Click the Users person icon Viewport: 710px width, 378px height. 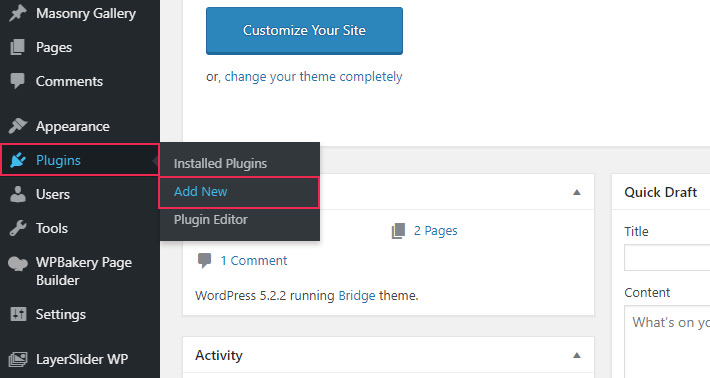tap(18, 194)
